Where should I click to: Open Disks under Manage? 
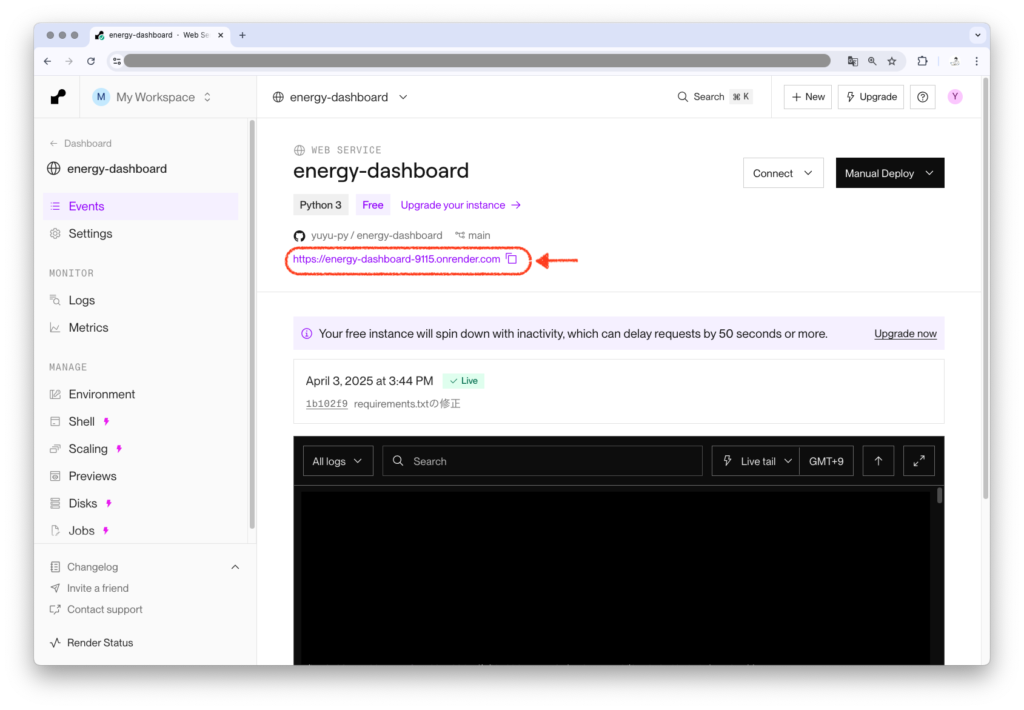[140, 504]
